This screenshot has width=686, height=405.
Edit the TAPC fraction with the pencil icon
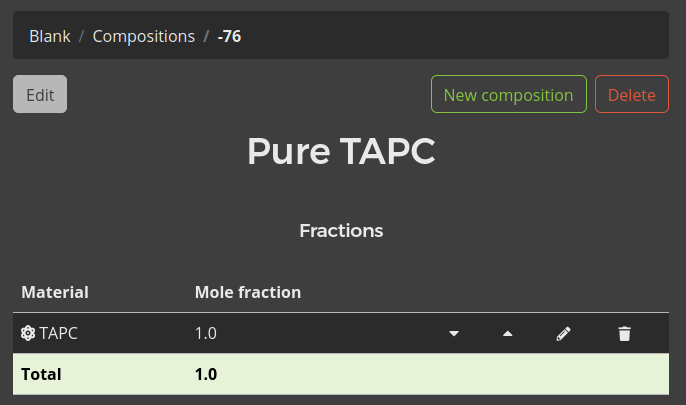[563, 334]
